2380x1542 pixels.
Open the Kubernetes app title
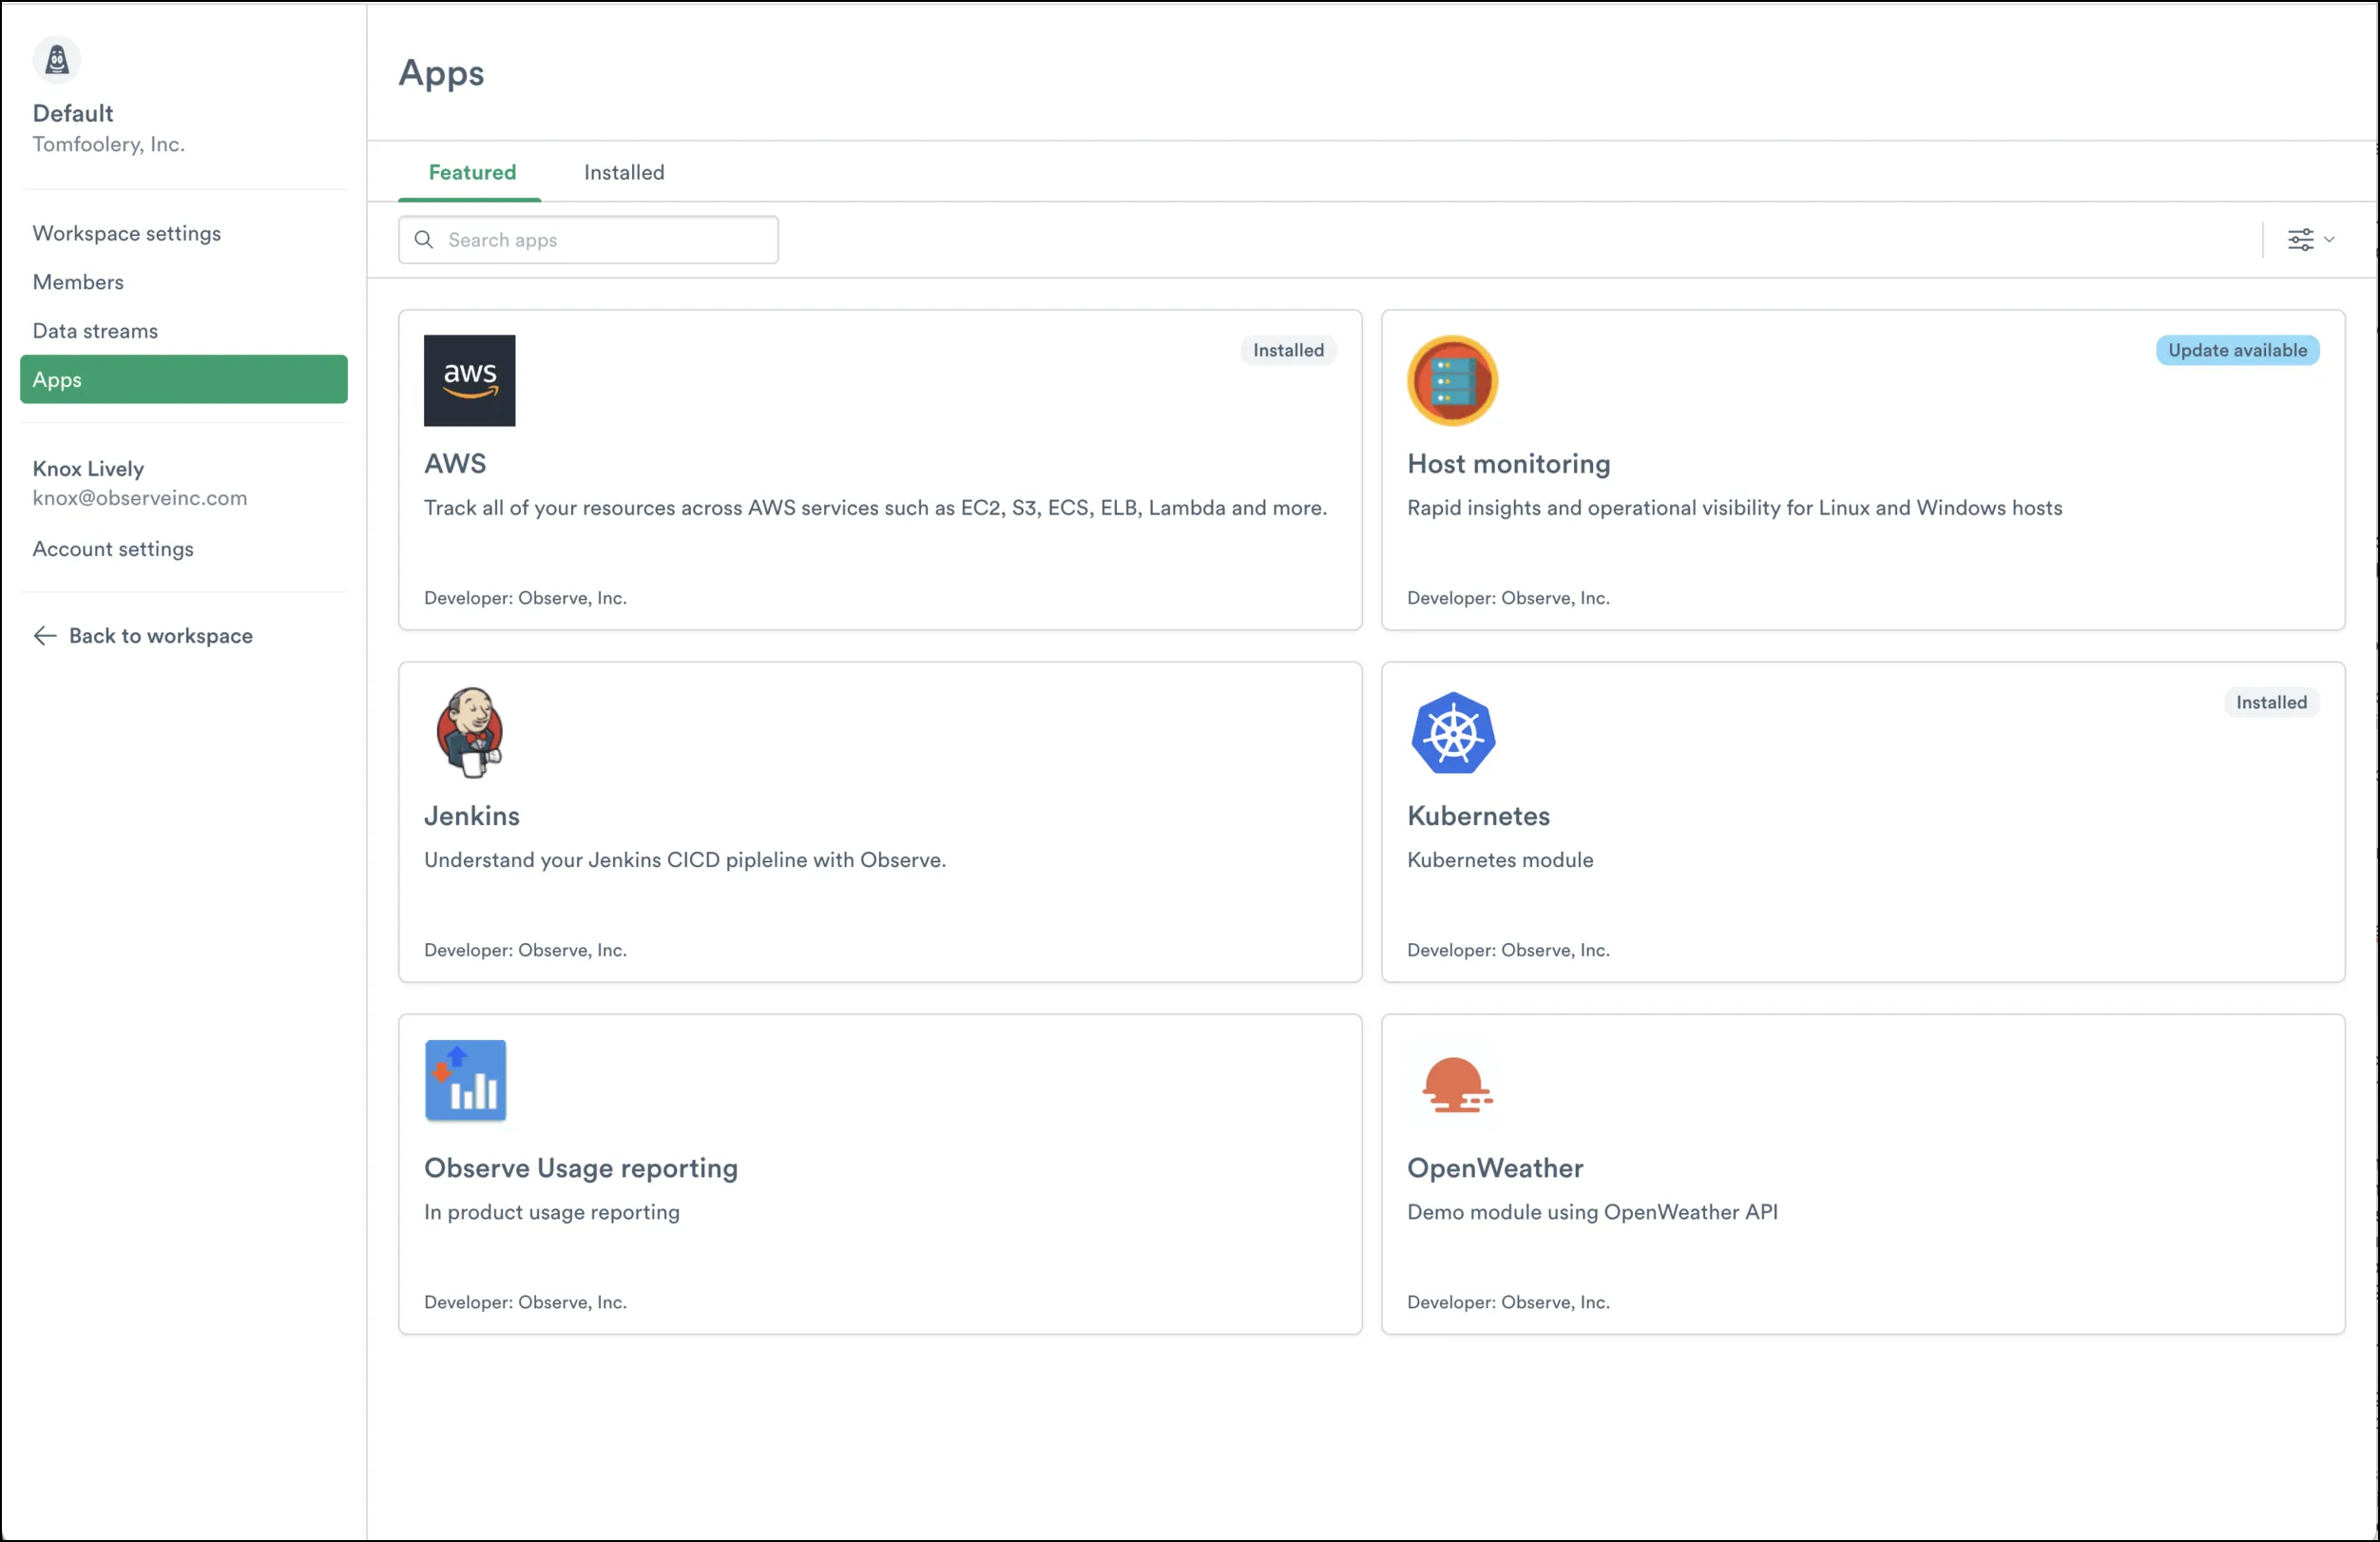click(1479, 816)
